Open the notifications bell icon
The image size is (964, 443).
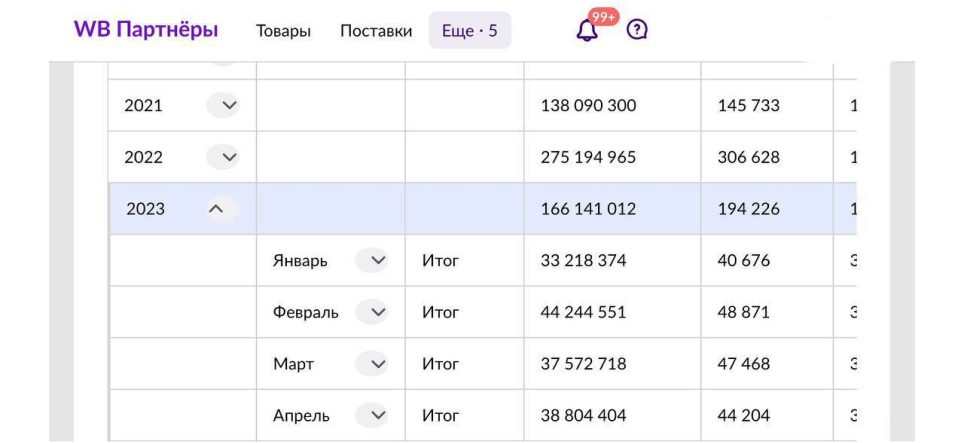[587, 31]
